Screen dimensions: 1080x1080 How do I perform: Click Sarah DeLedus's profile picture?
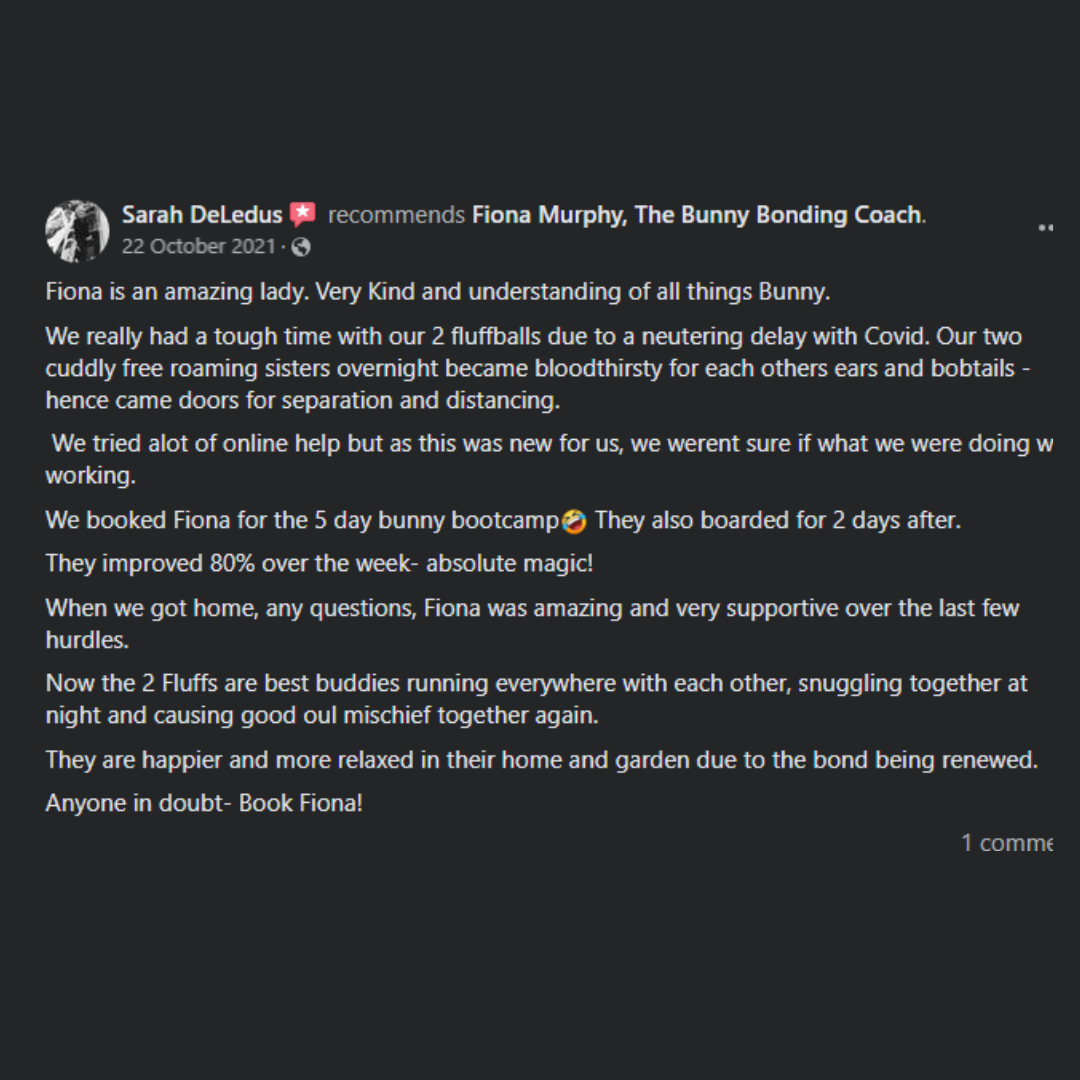[77, 230]
